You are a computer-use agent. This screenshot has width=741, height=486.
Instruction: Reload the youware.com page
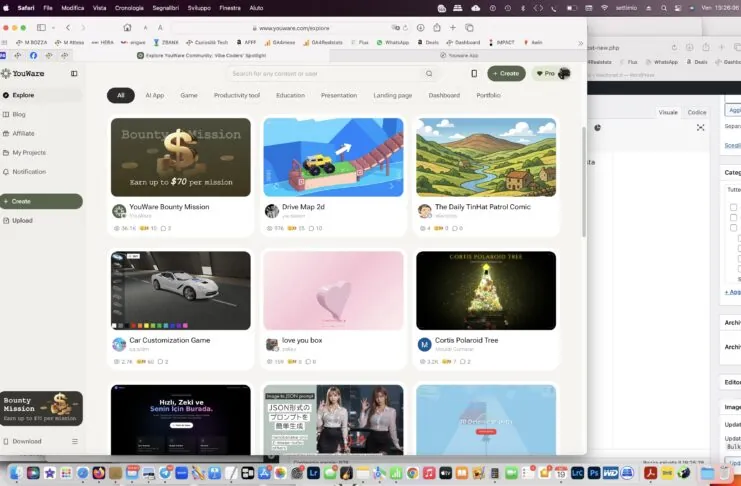click(405, 28)
